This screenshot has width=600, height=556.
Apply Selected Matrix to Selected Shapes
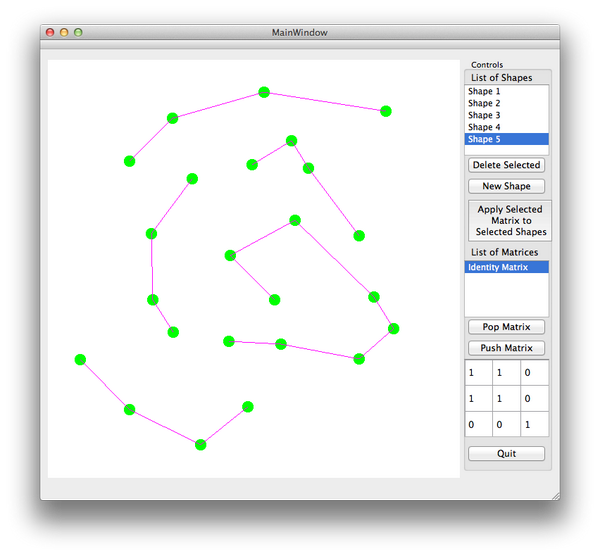pyautogui.click(x=510, y=221)
